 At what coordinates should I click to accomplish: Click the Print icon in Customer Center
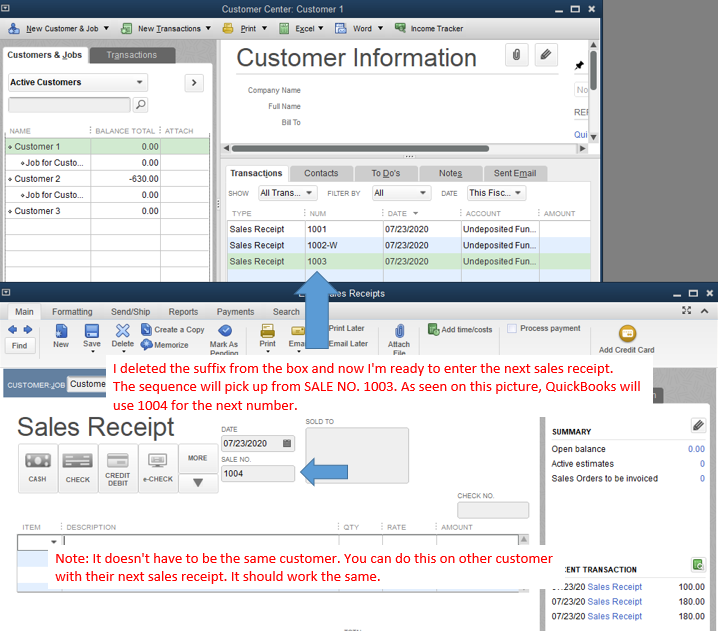point(228,28)
